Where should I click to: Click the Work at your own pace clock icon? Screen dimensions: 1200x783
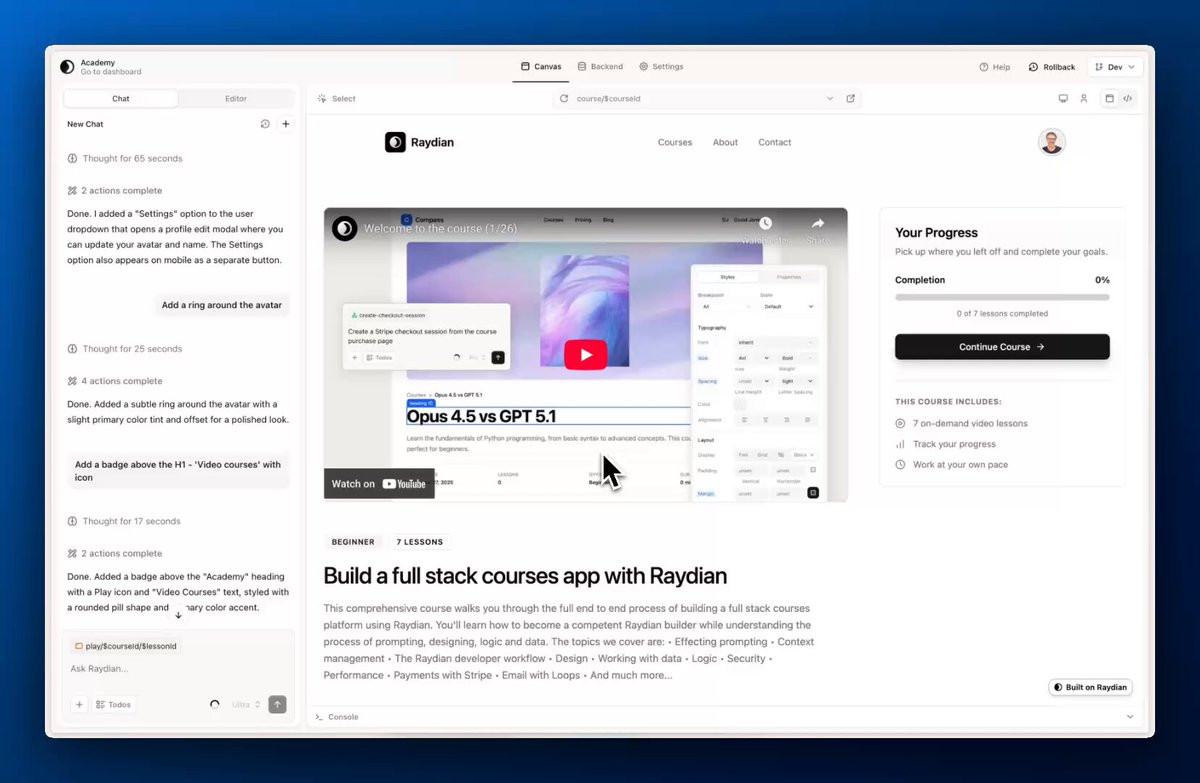coord(900,465)
